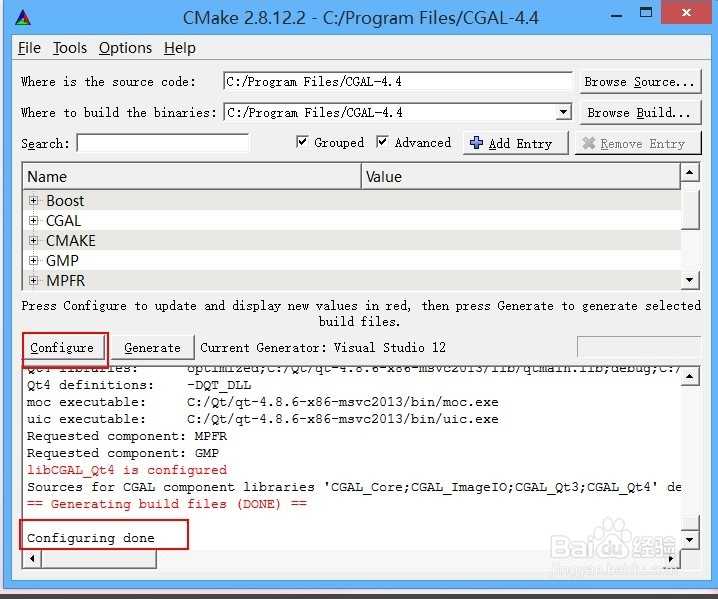Click 'Generating build files (DONE)' log line

167,504
